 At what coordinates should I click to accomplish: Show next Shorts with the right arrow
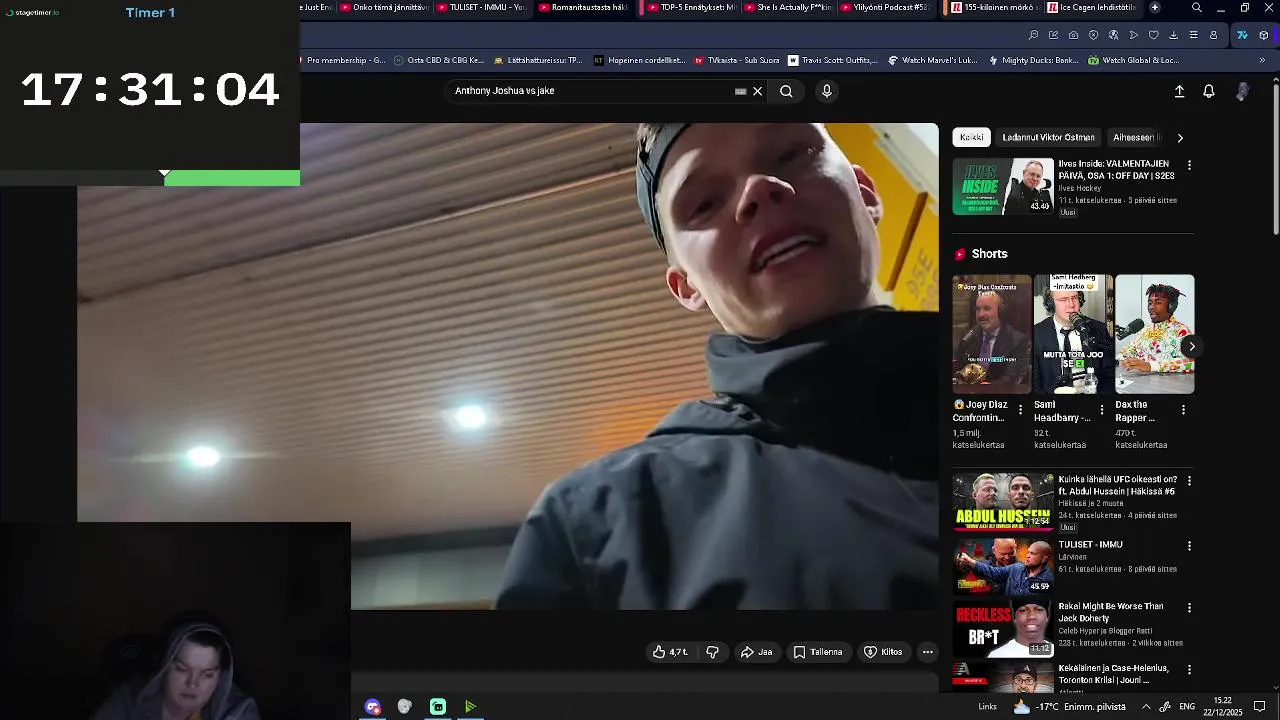1191,346
